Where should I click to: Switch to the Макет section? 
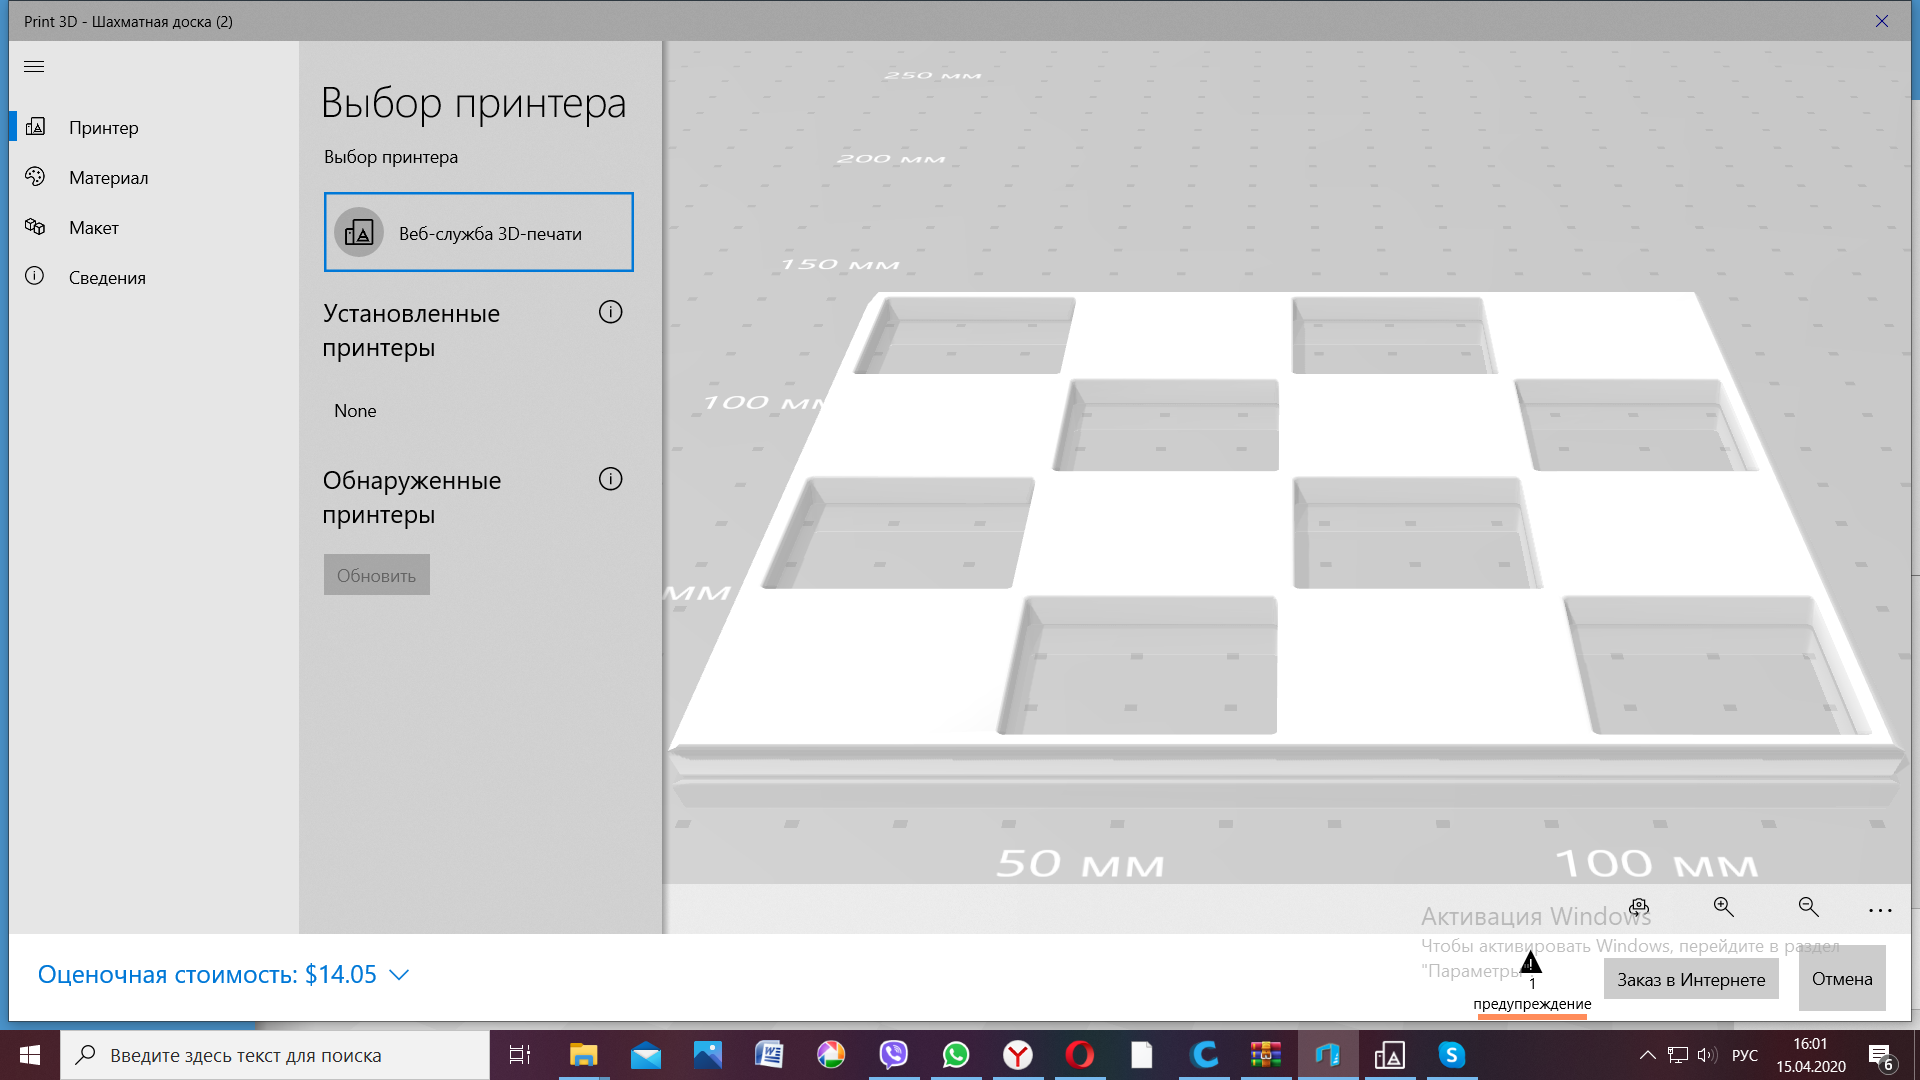click(93, 227)
